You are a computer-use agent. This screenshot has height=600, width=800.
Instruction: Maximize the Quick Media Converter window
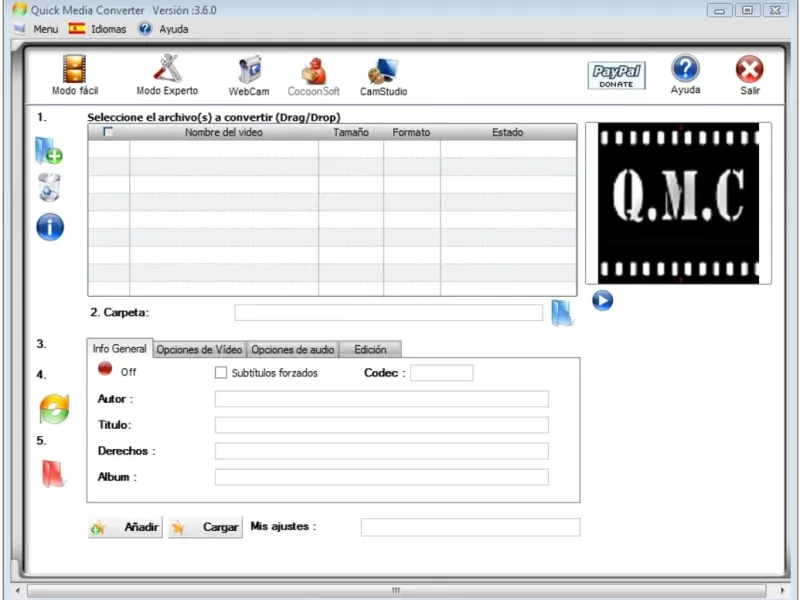click(x=747, y=10)
